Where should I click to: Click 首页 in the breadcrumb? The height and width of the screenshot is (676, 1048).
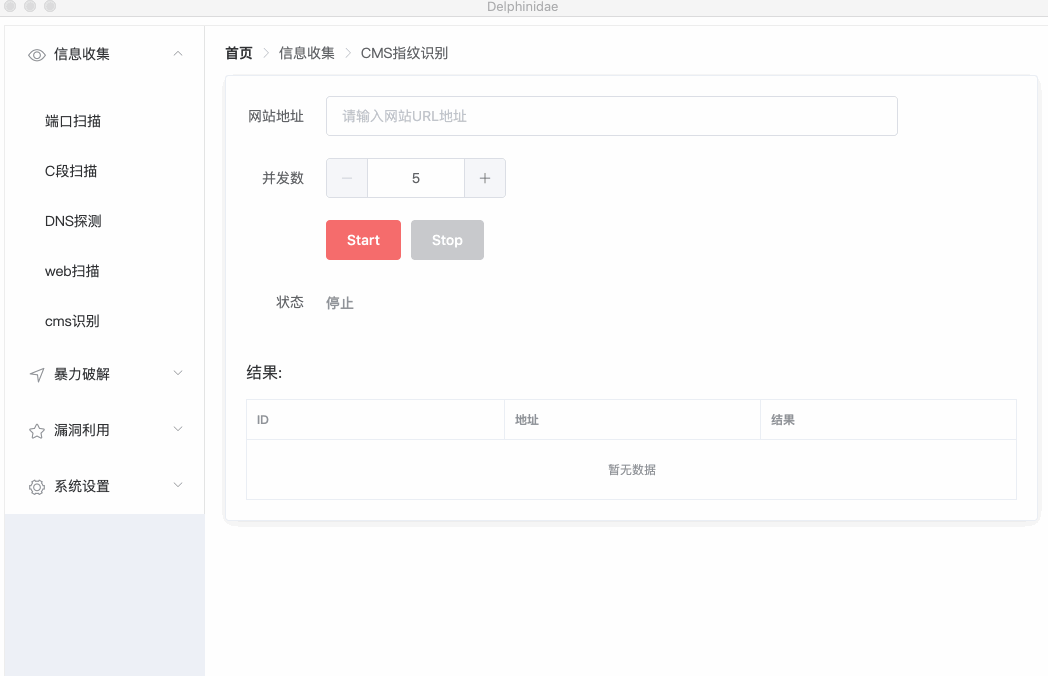coord(239,53)
